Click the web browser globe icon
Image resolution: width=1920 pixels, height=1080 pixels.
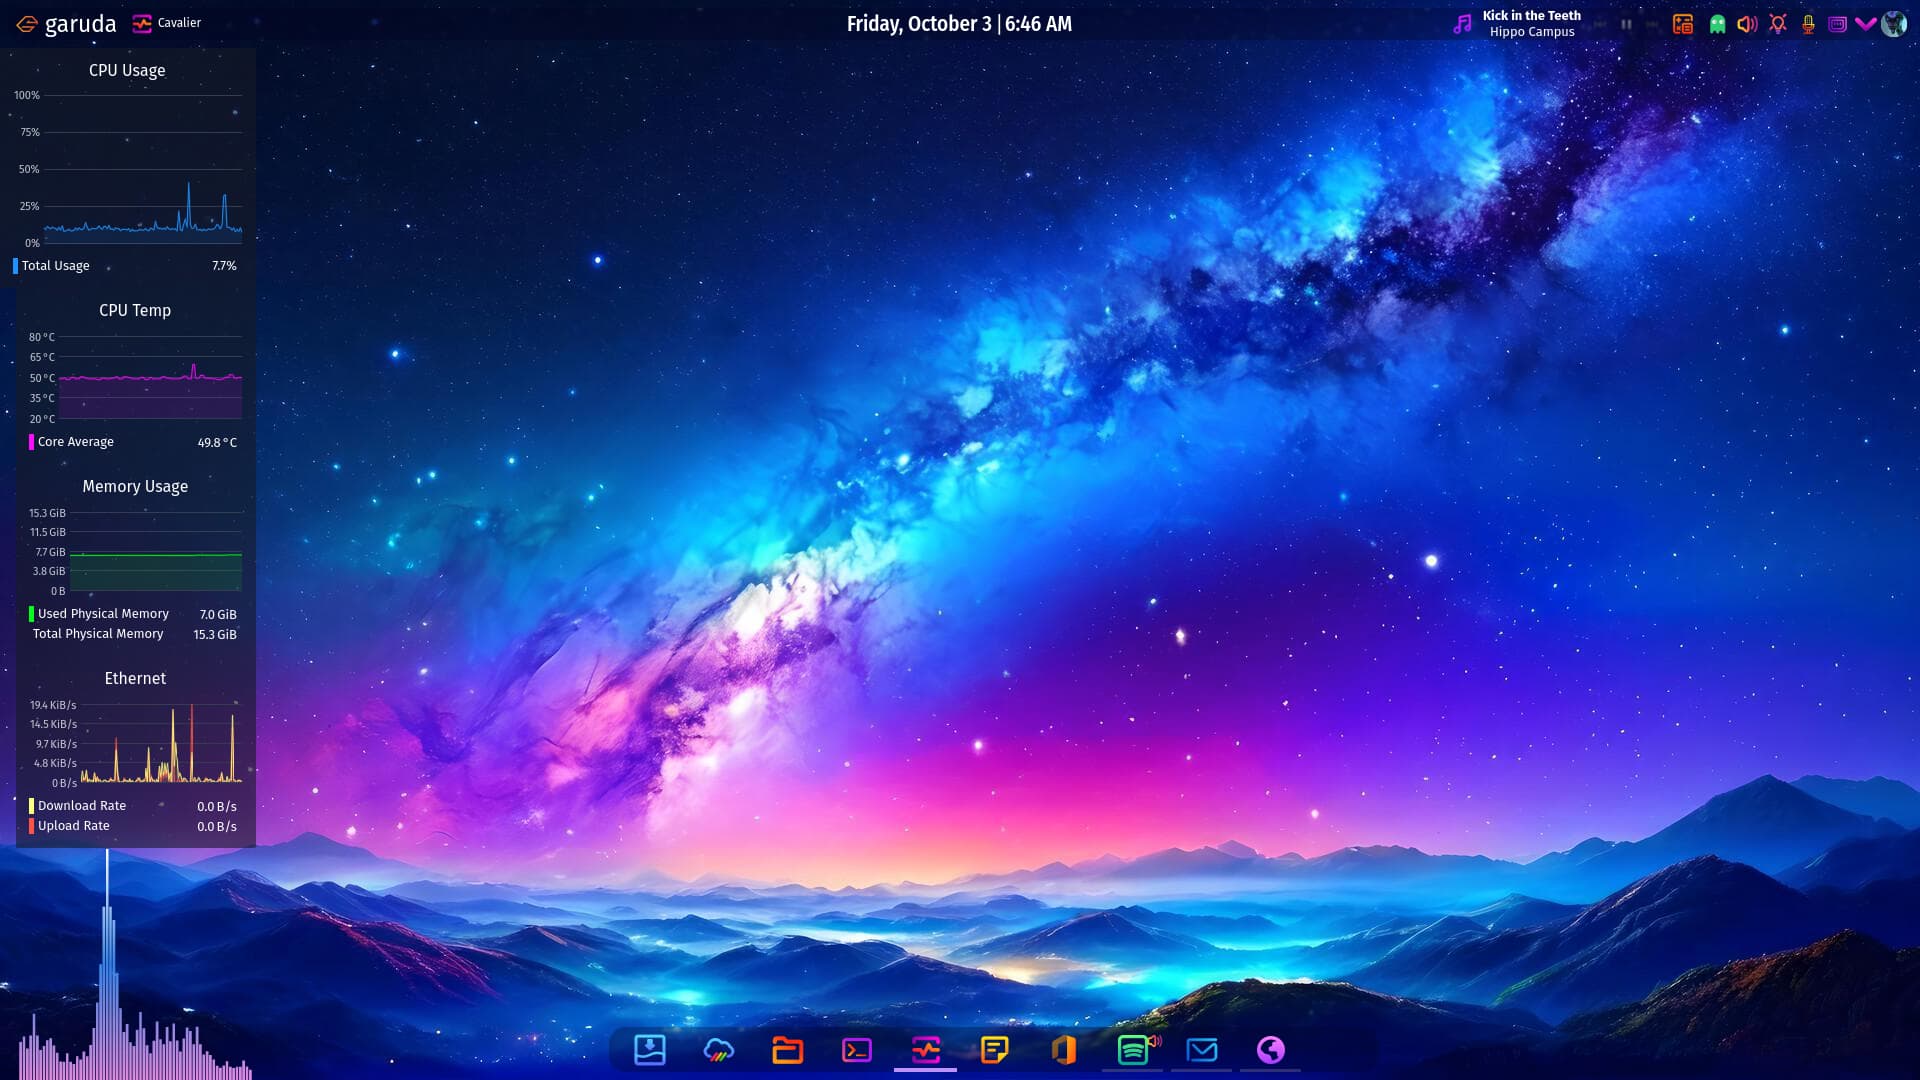click(1270, 1050)
